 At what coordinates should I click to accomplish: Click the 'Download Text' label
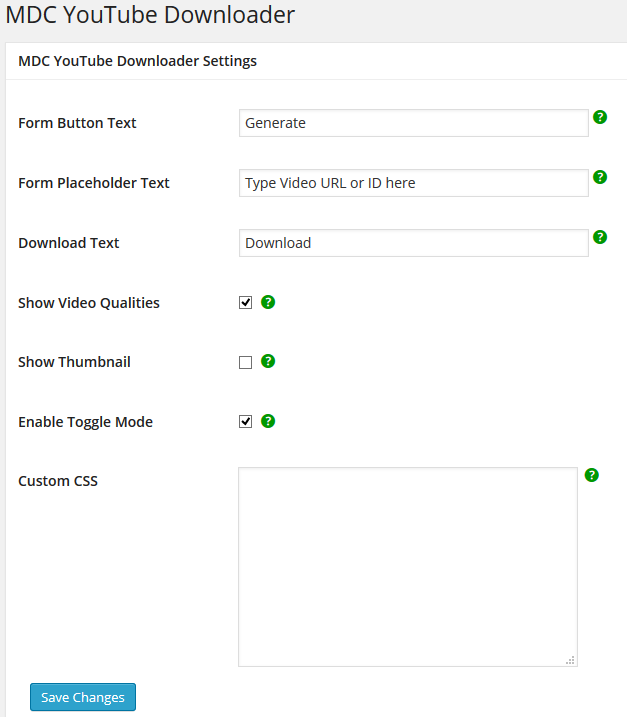click(x=69, y=243)
